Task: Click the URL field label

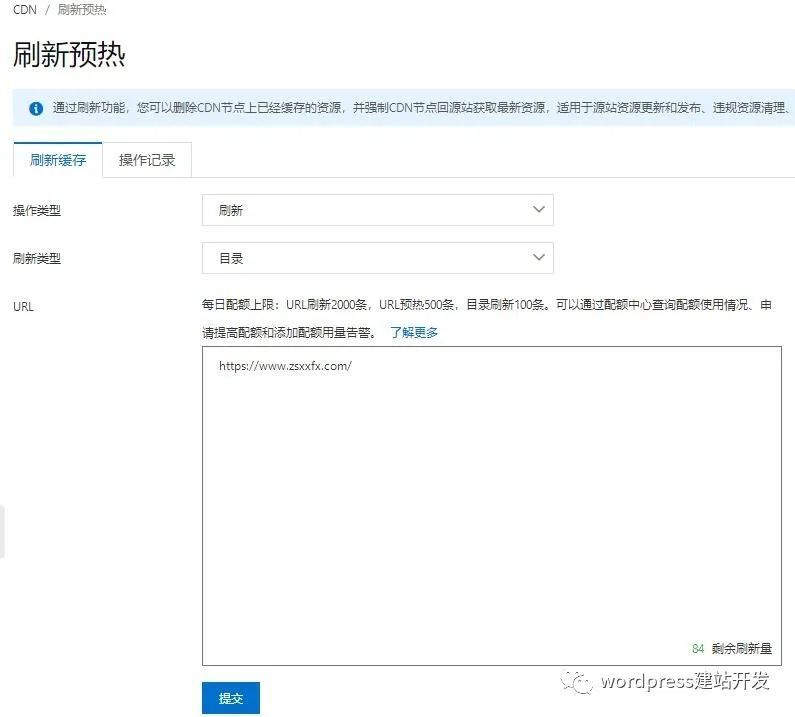Action: pos(23,307)
